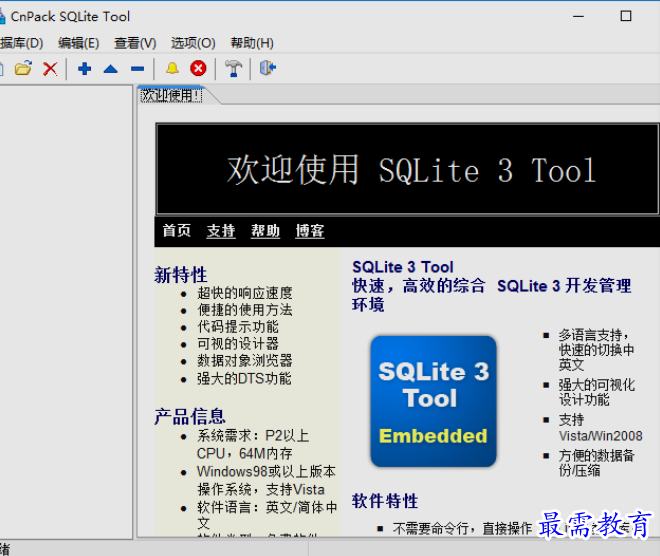
Task: Click the 支持 navigation link
Action: (221, 231)
